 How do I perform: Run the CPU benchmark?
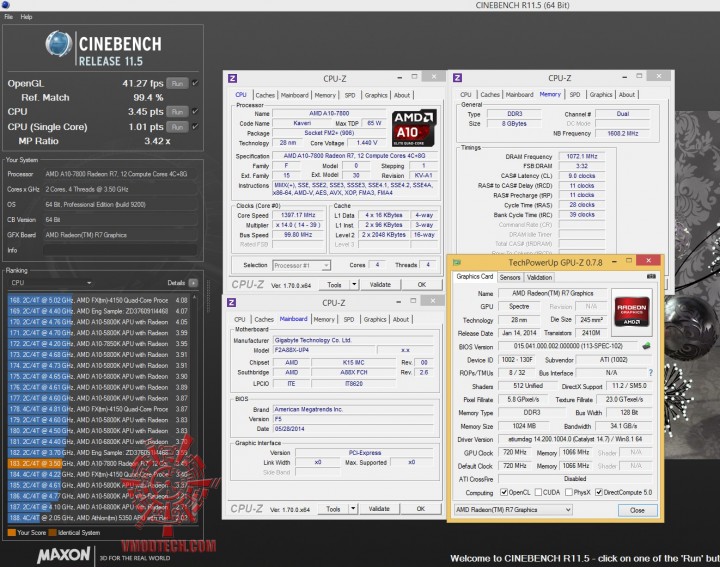(x=177, y=112)
